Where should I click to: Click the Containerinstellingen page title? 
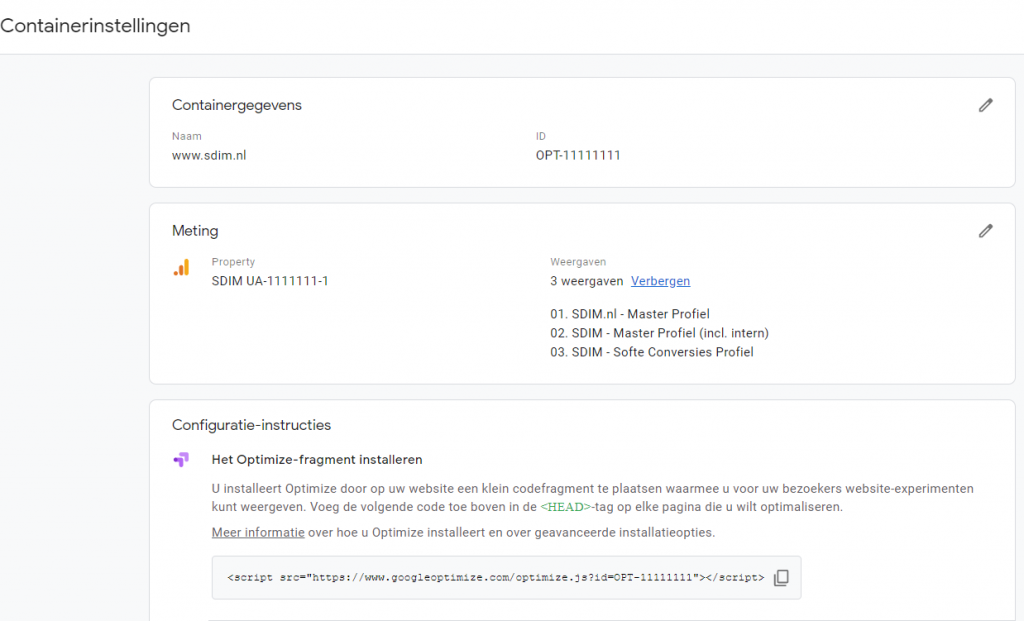(x=95, y=26)
